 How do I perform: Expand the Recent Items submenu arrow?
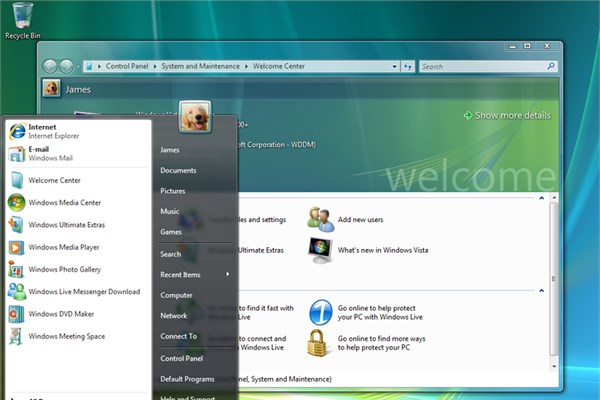[x=228, y=274]
